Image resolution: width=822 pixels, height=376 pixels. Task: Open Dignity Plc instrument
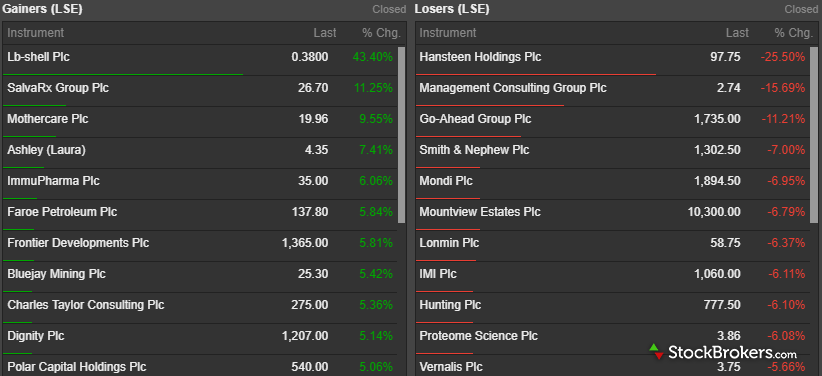tap(36, 335)
